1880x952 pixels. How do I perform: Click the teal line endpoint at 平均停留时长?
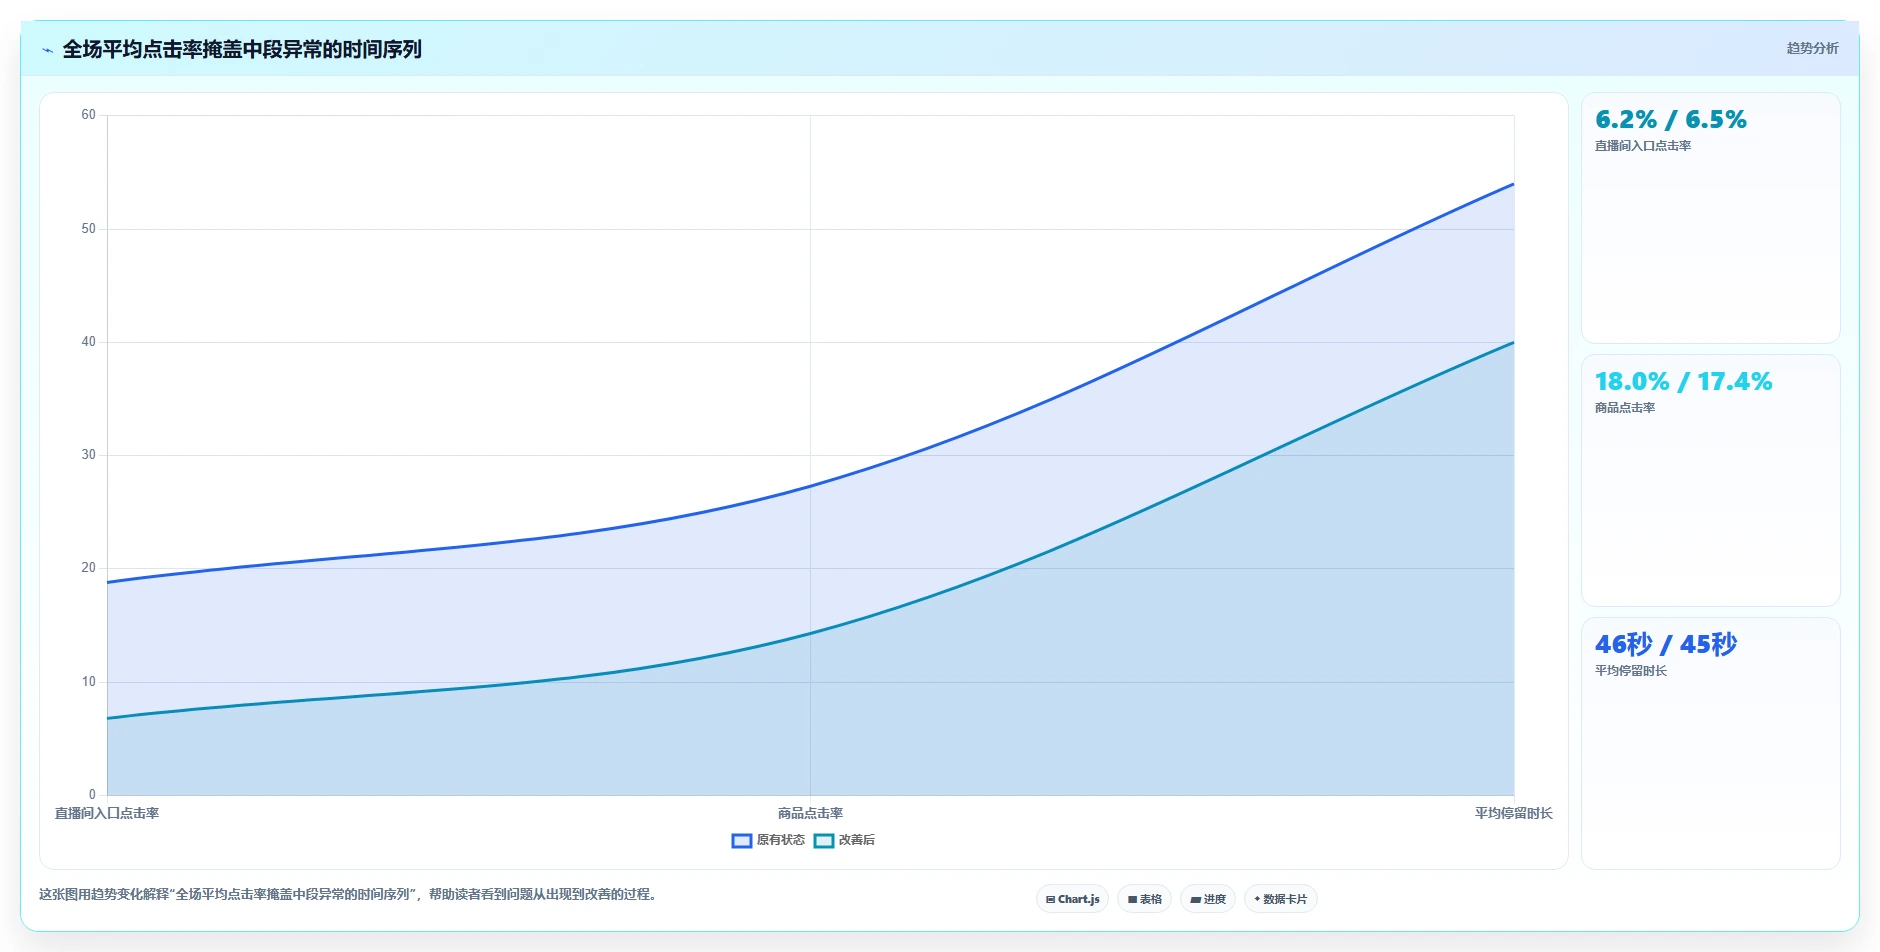pos(1513,343)
